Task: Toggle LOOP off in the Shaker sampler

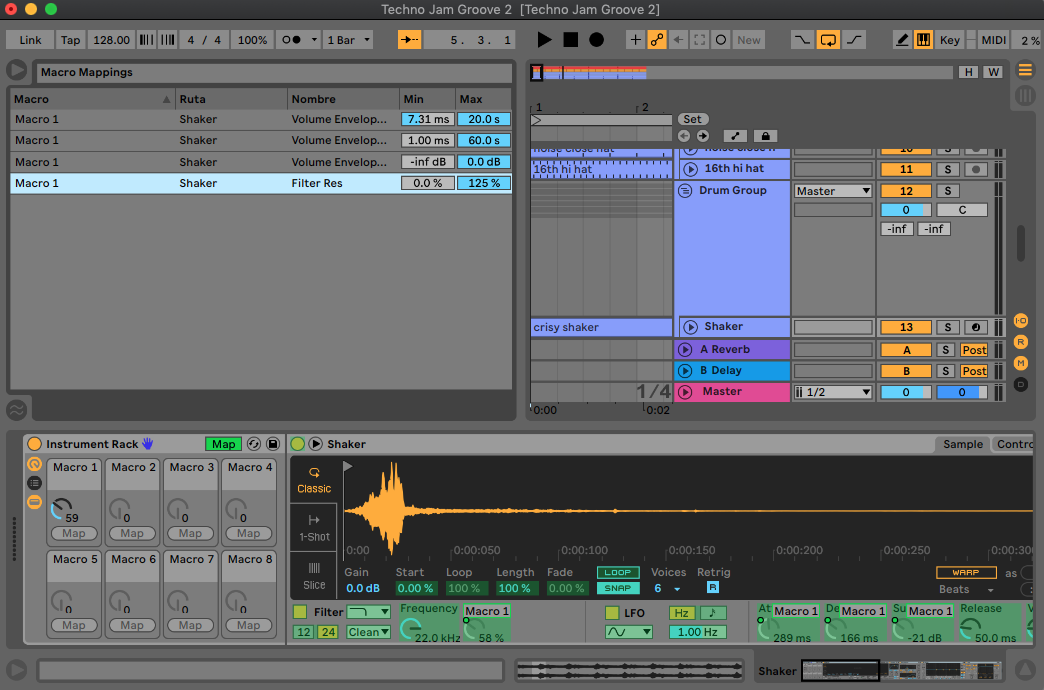Action: [x=618, y=573]
